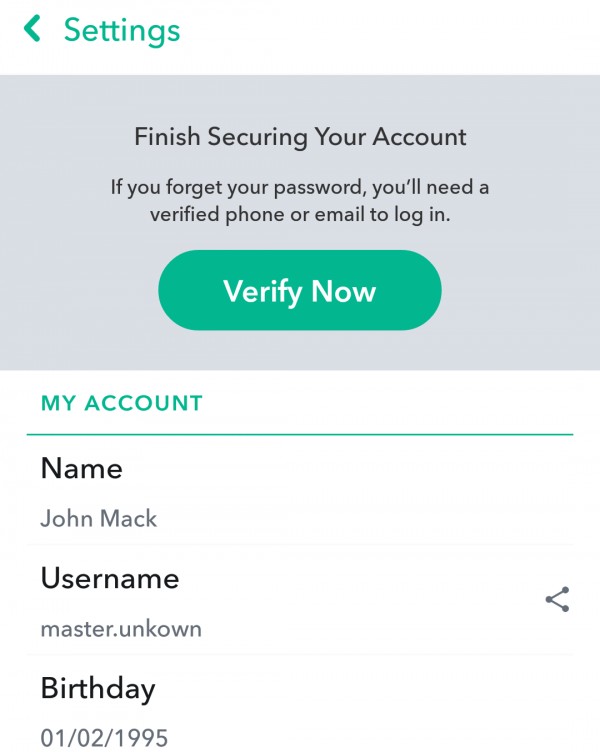Open the Name row label

pyautogui.click(x=81, y=468)
